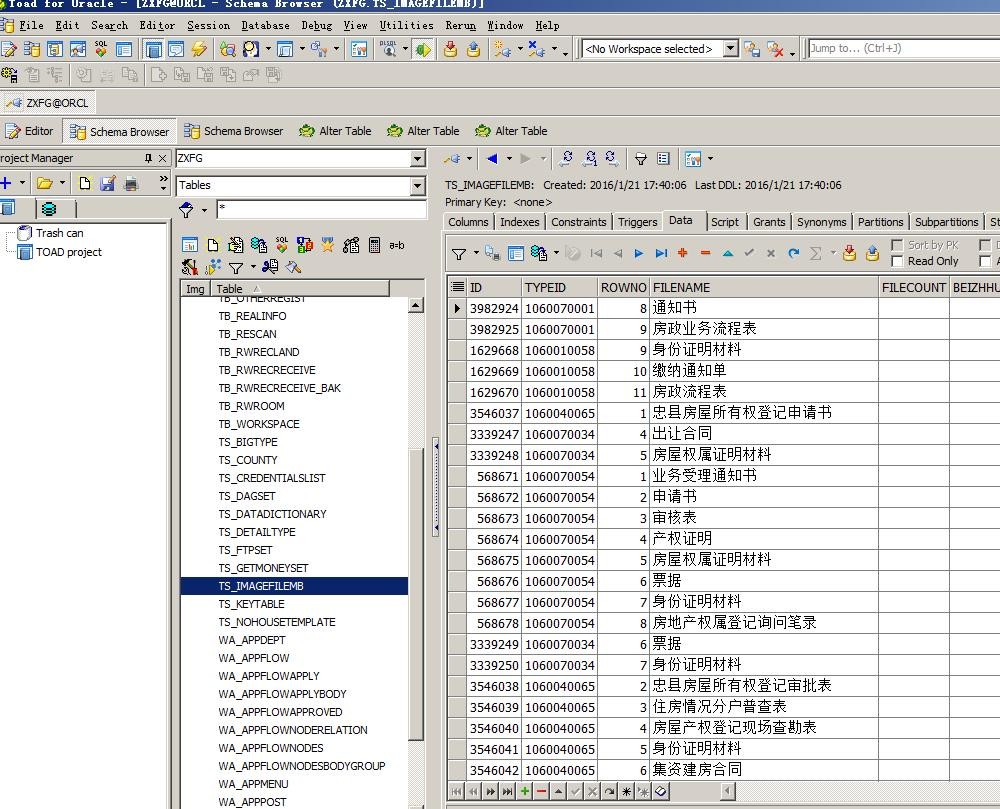1000x809 pixels.
Task: Click the bottom navigator bookmark asterisk icon
Action: pyautogui.click(x=627, y=791)
